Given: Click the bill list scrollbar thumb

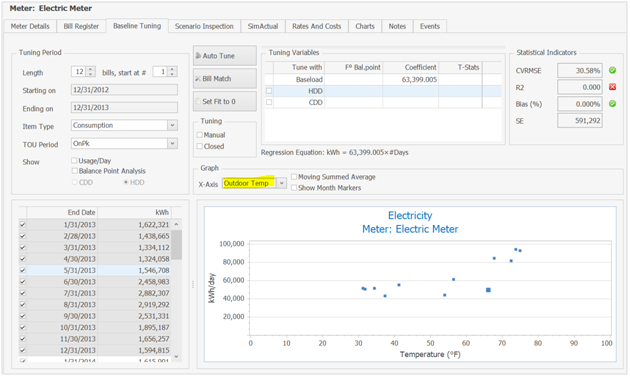Looking at the screenshot, I should tap(176, 245).
